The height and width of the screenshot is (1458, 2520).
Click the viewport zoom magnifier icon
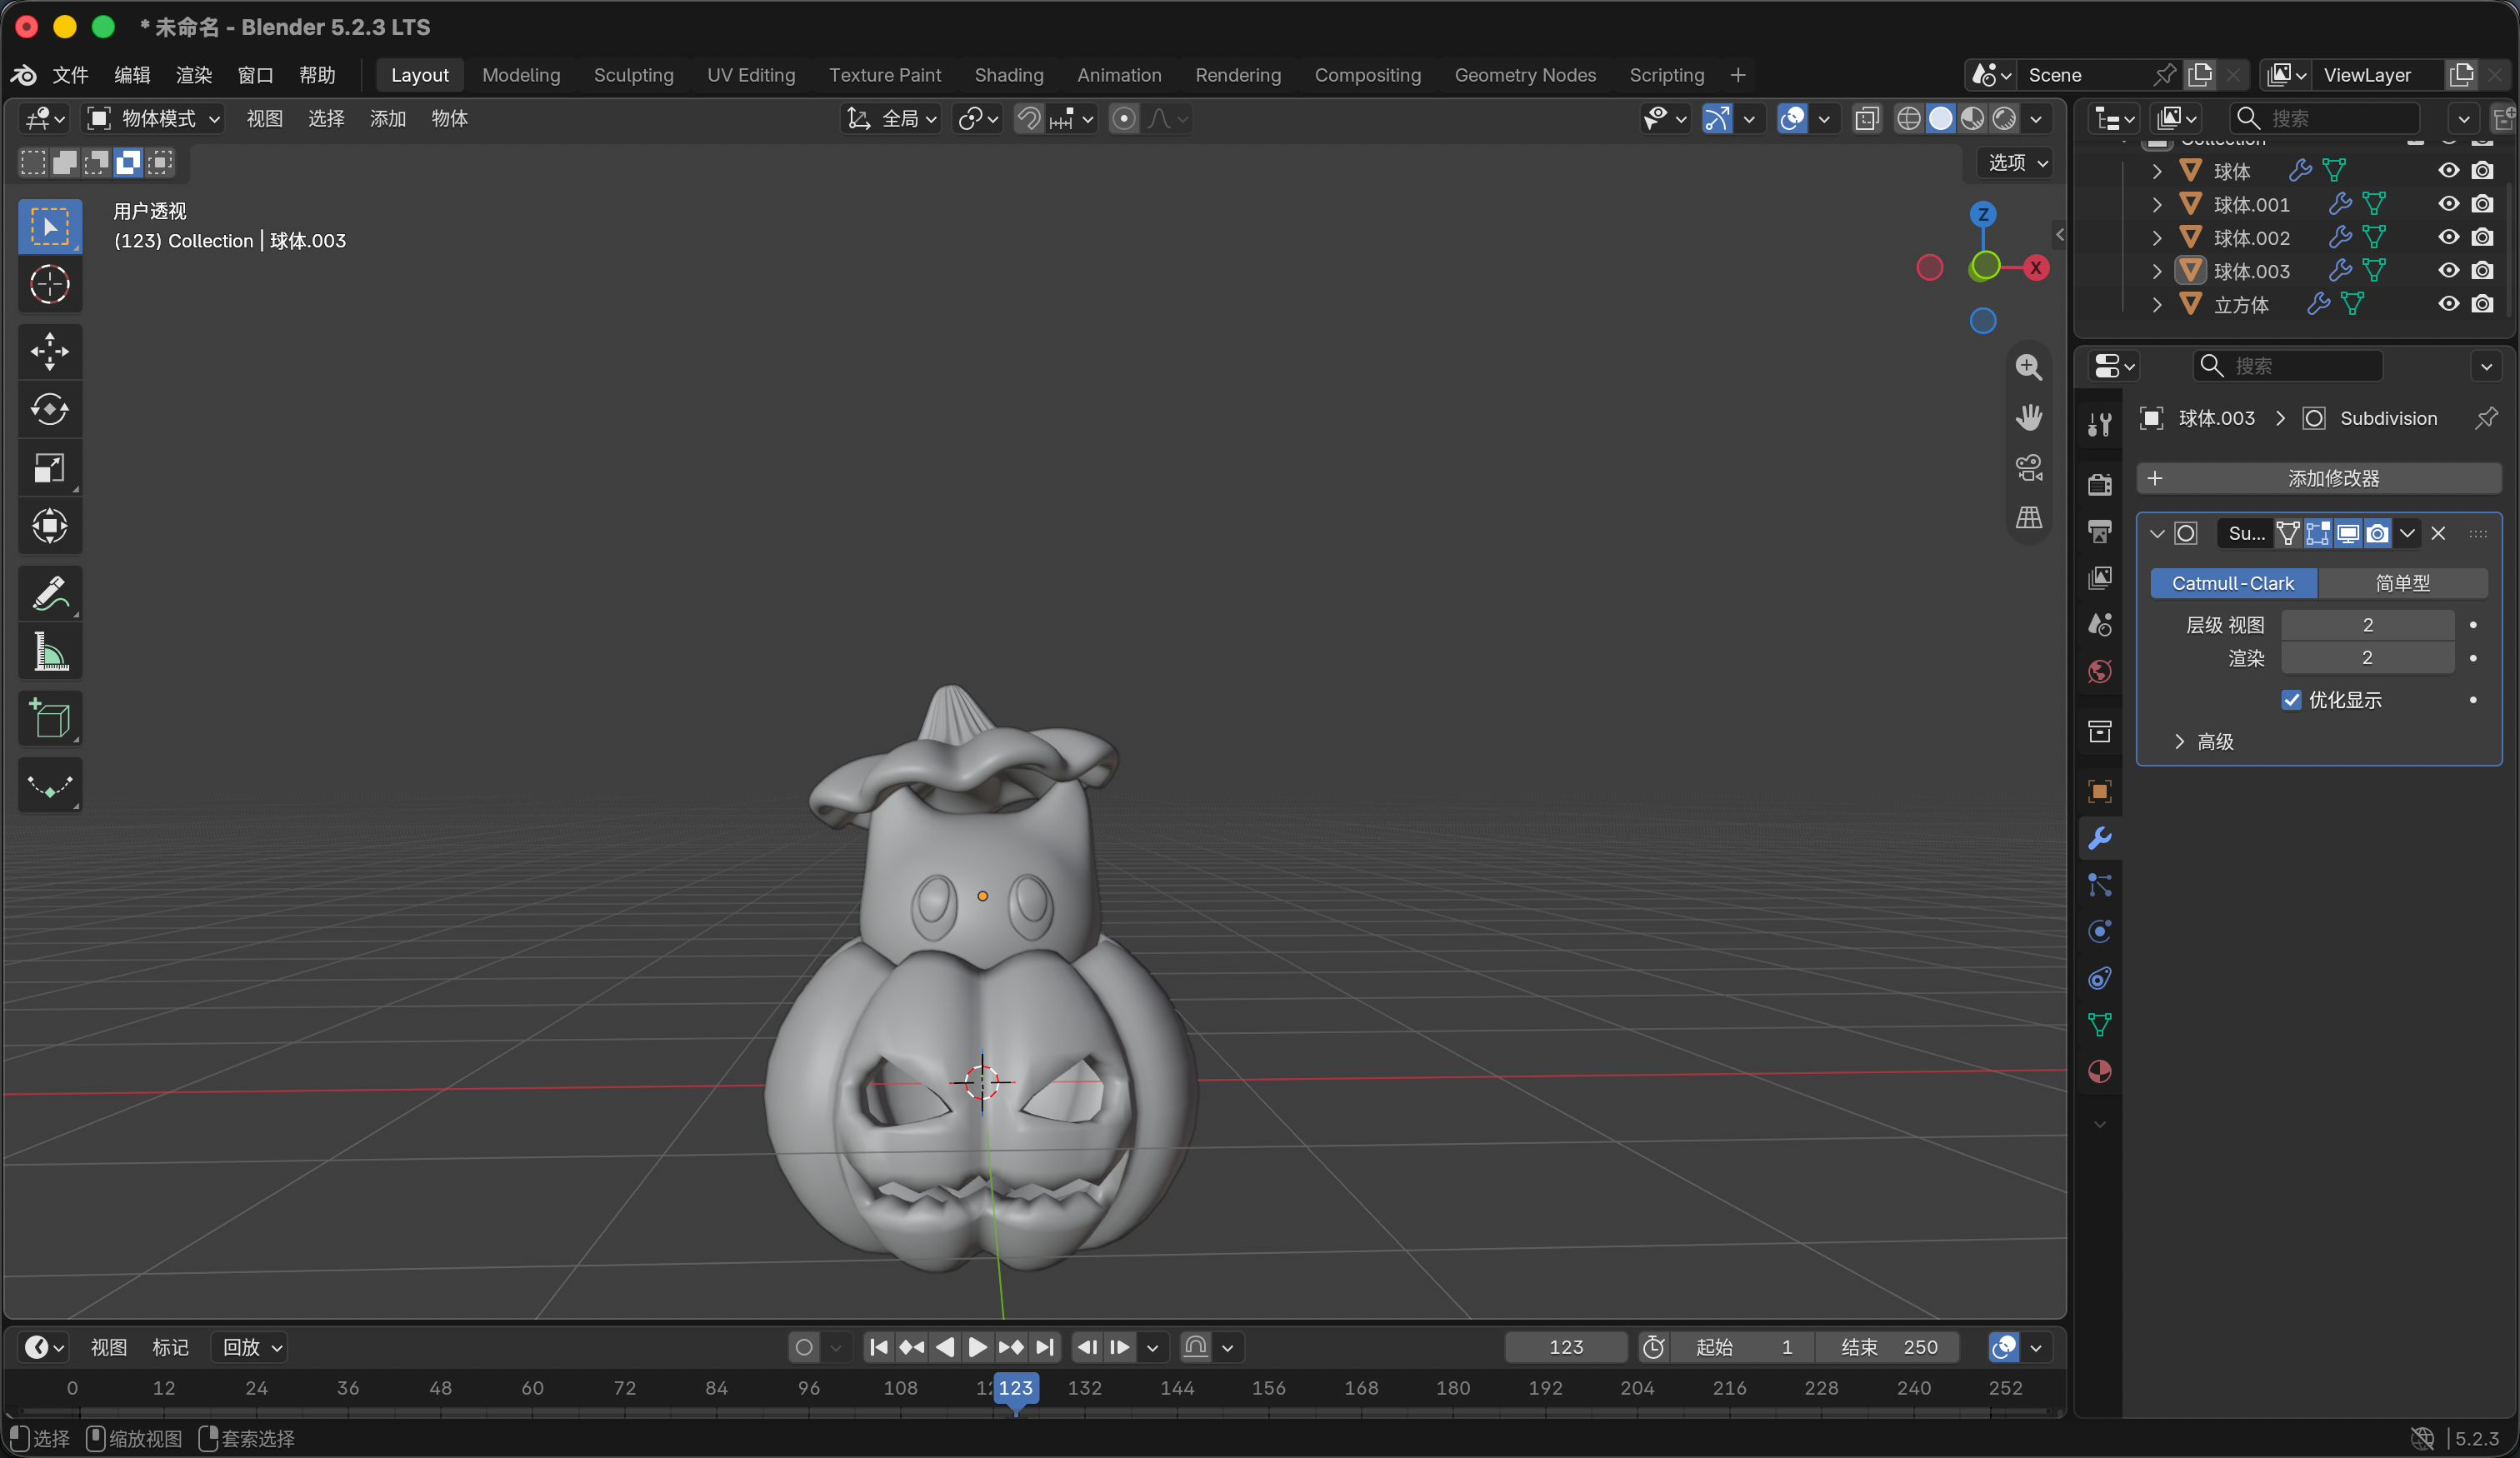pyautogui.click(x=2029, y=367)
